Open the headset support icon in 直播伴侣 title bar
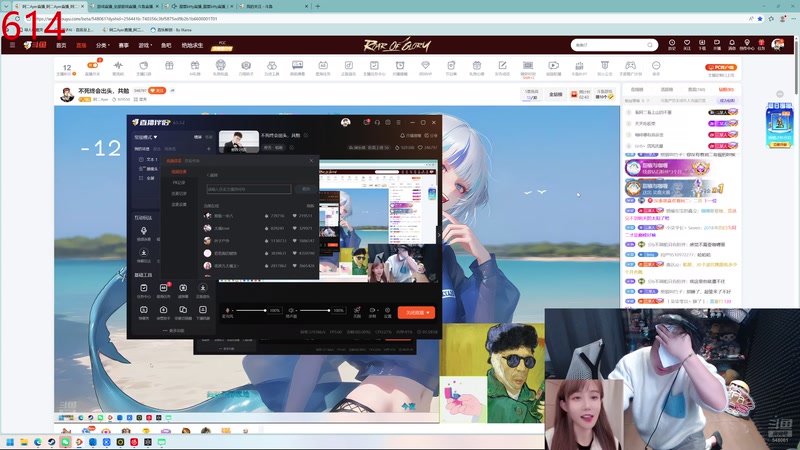The height and width of the screenshot is (450, 800). (x=377, y=122)
